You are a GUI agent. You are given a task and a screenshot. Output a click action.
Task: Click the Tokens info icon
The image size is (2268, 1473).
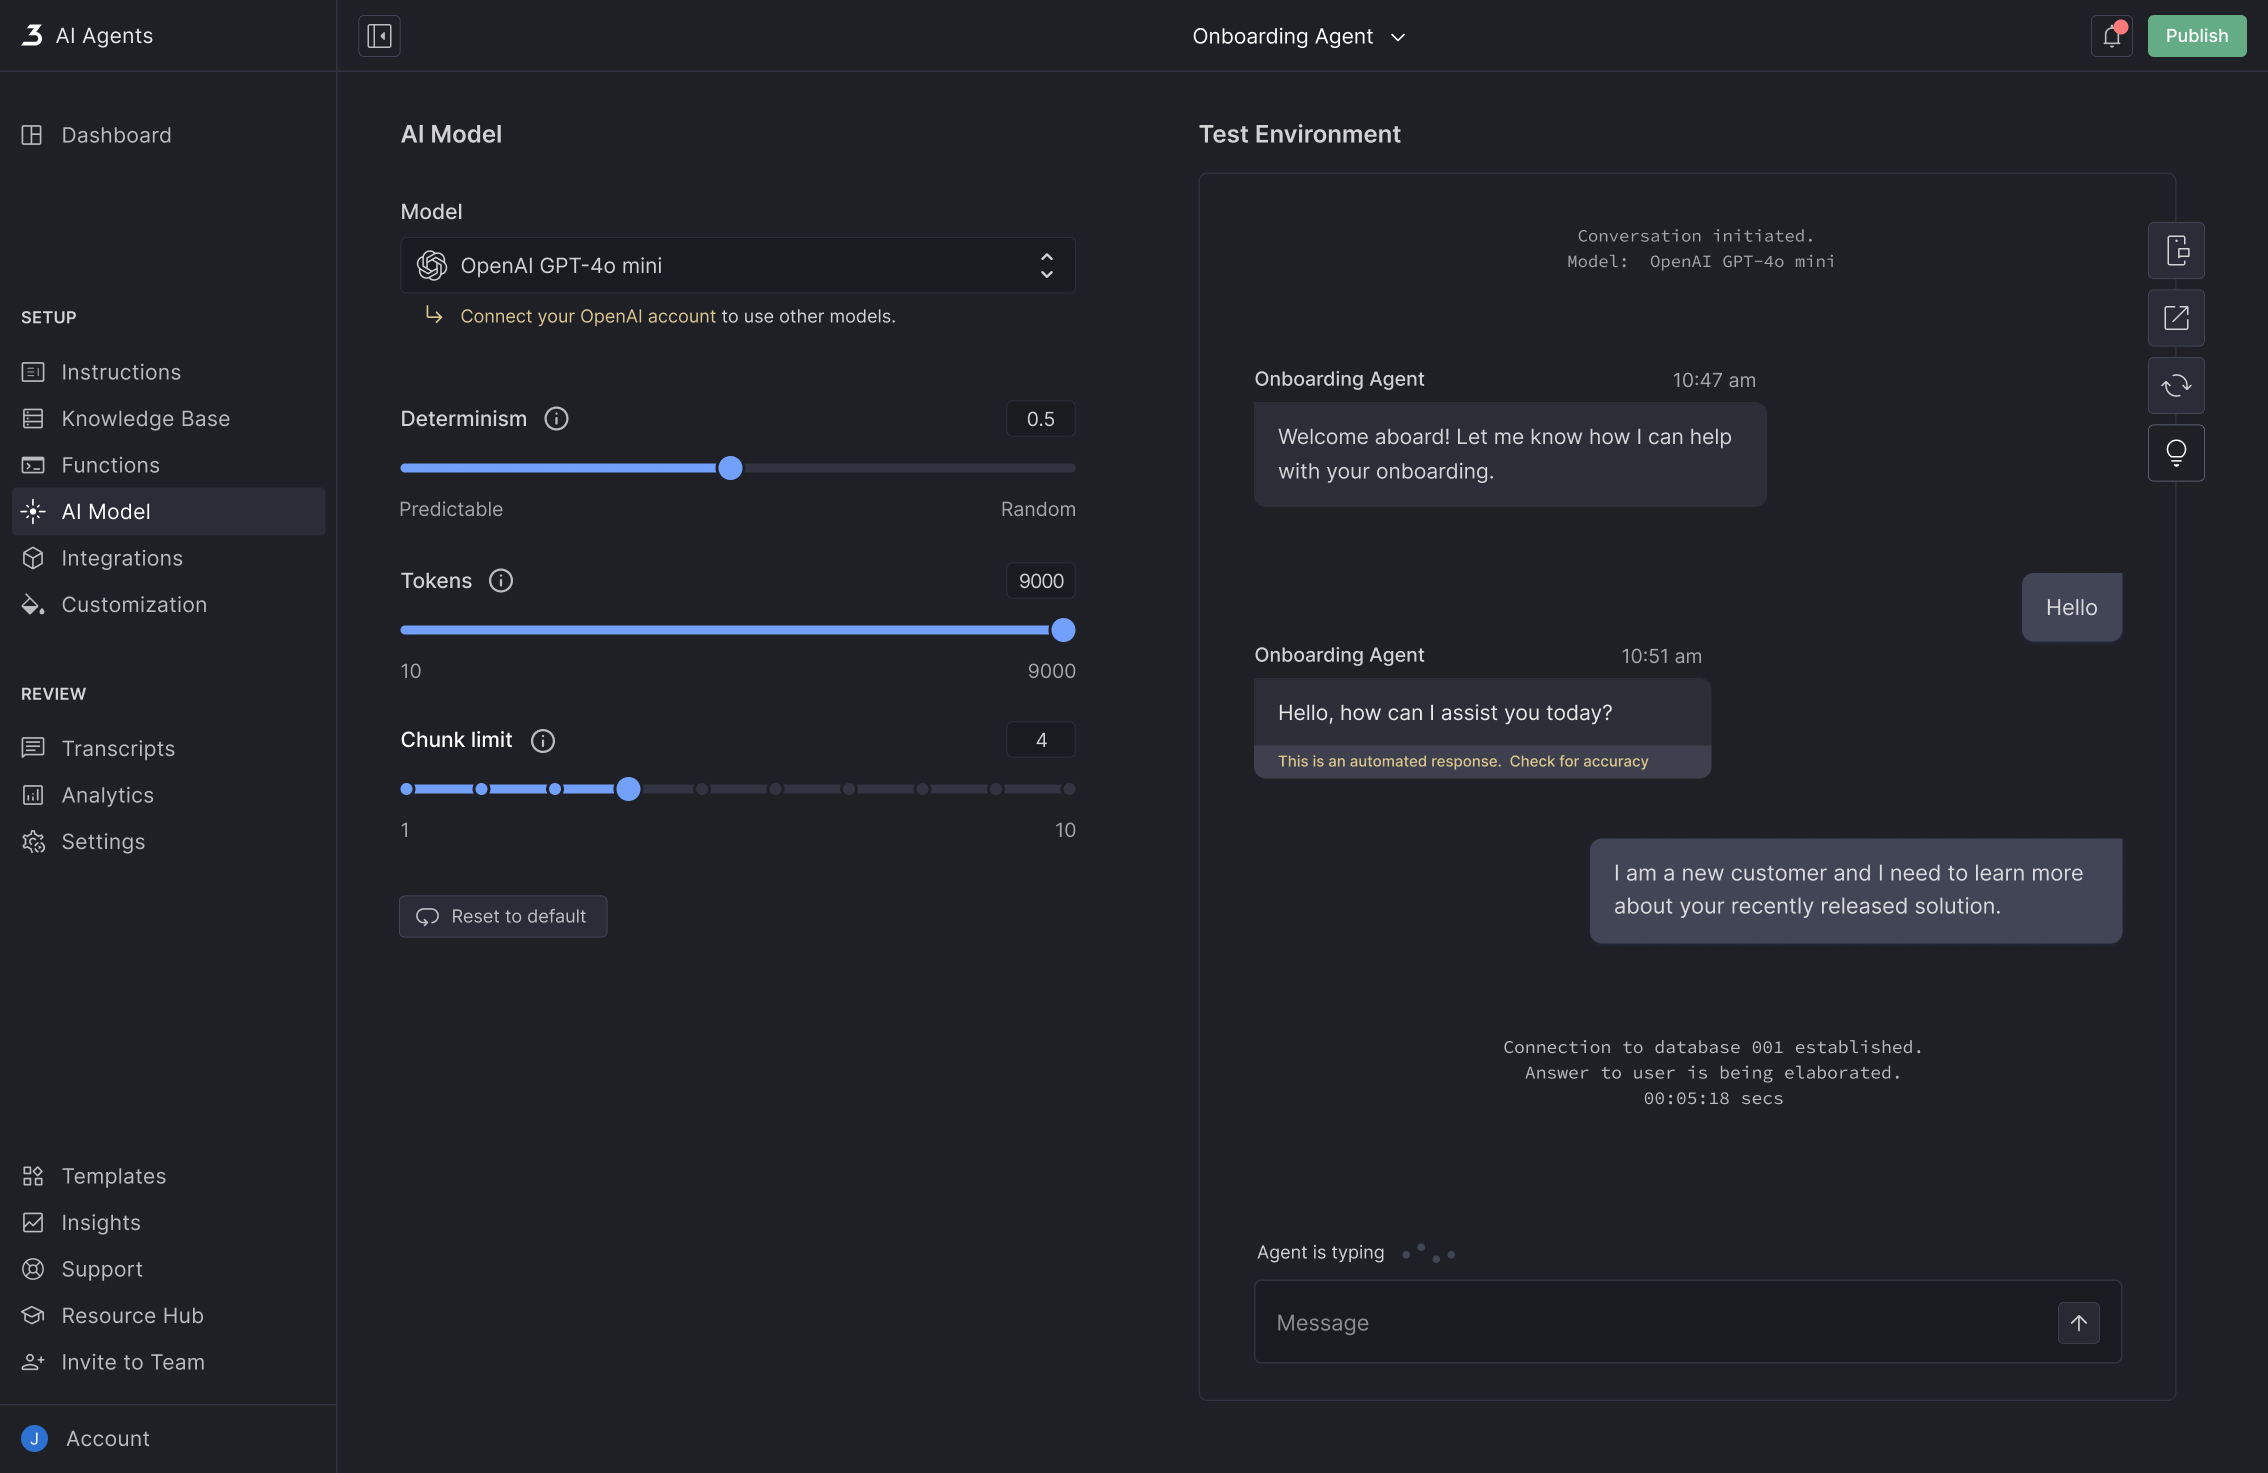pos(501,581)
